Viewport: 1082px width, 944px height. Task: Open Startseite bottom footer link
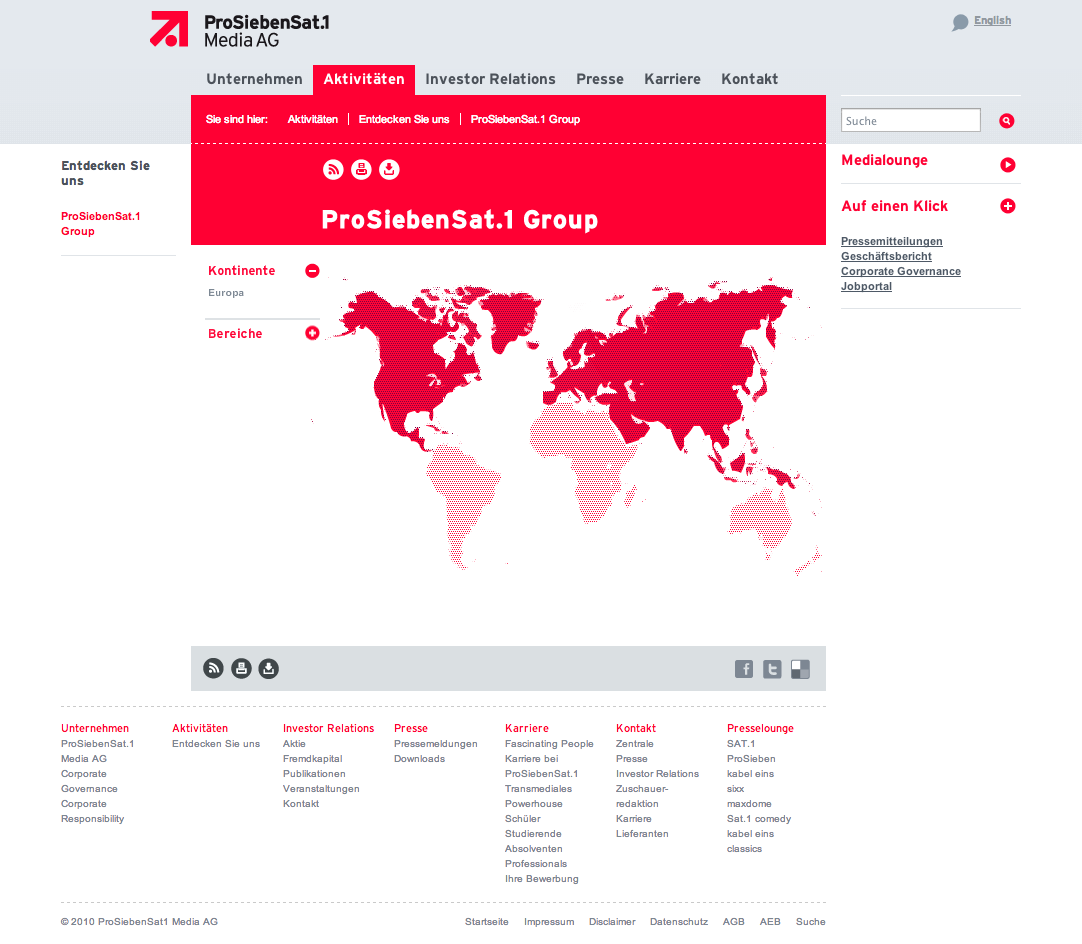point(486,922)
